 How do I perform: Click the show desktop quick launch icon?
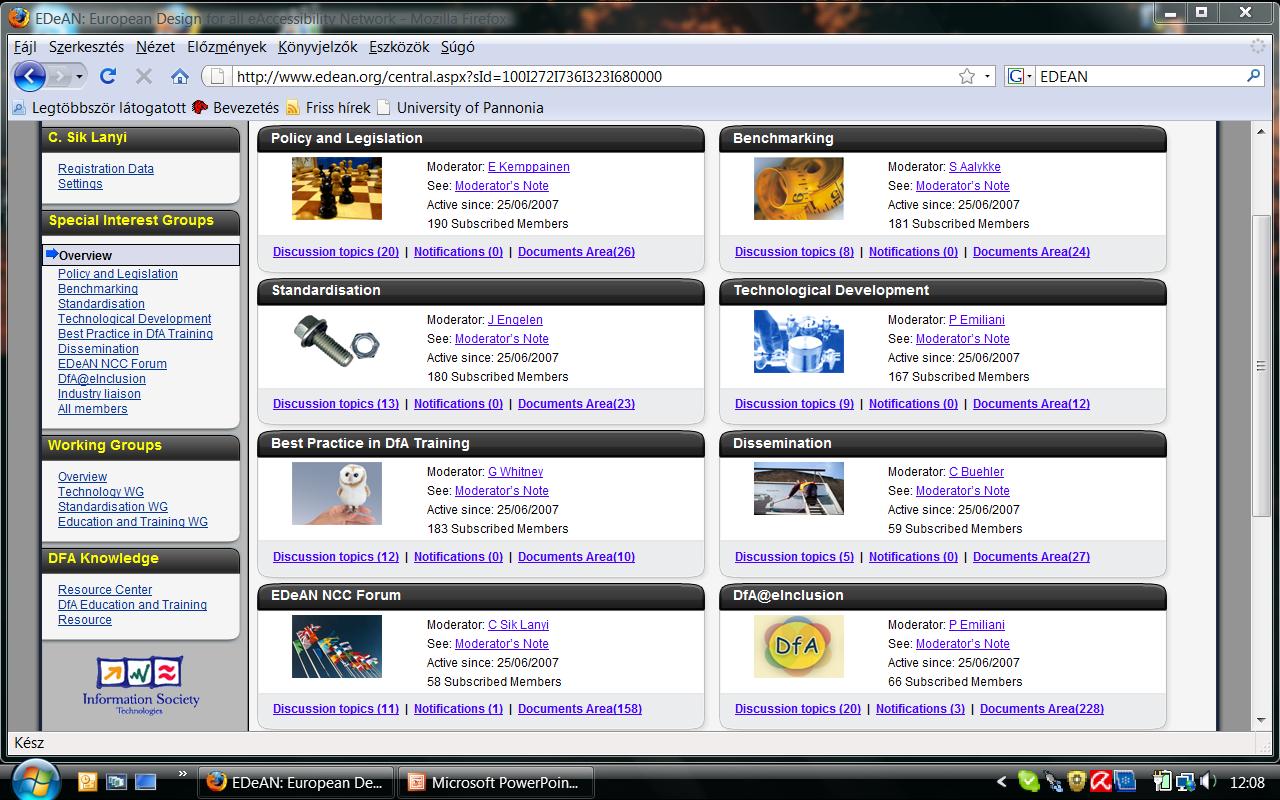pos(146,782)
